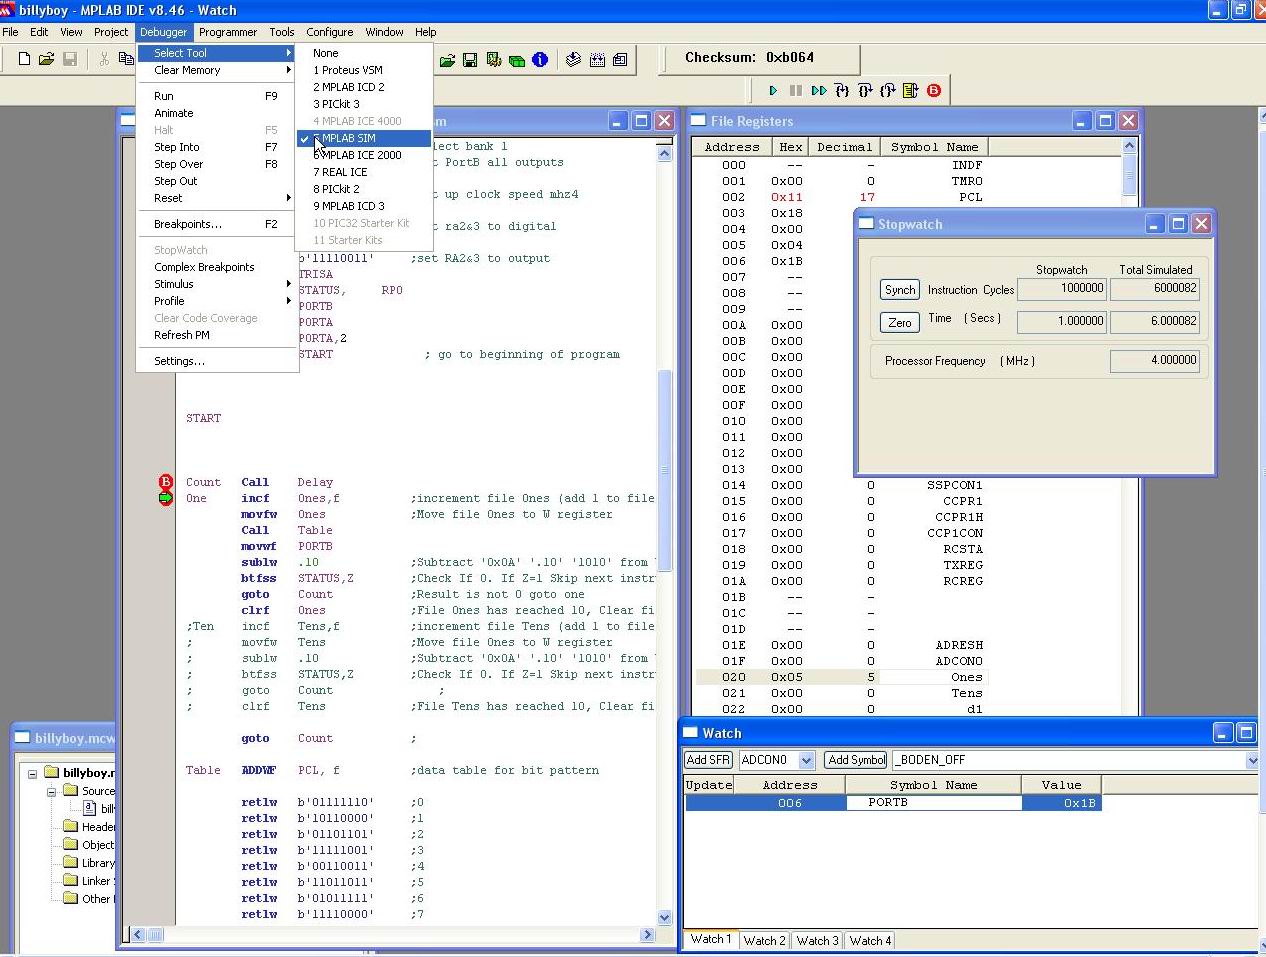Screen dimensions: 1266x957
Task: Click the Symbol Name column header in File Registers
Action: tap(935, 147)
